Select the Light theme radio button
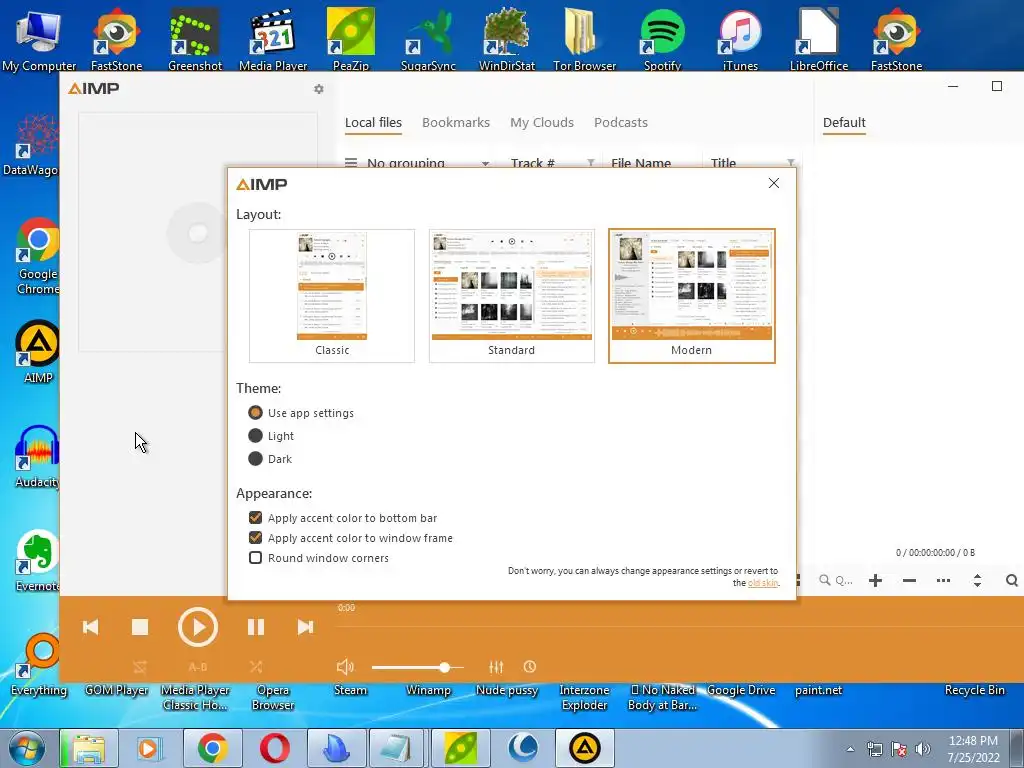 click(255, 436)
